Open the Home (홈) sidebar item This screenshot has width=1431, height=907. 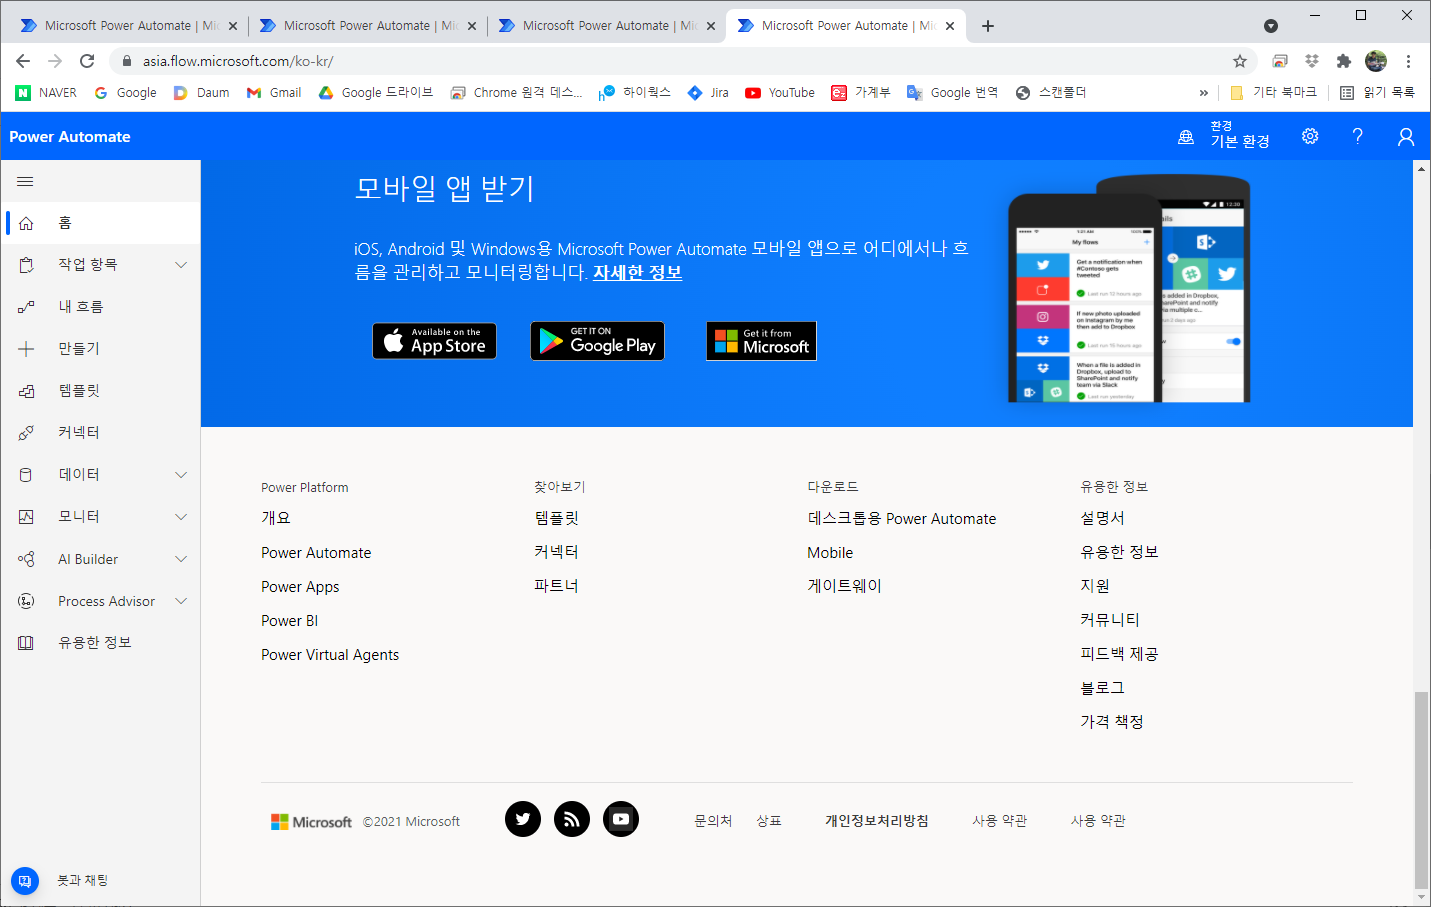click(100, 223)
